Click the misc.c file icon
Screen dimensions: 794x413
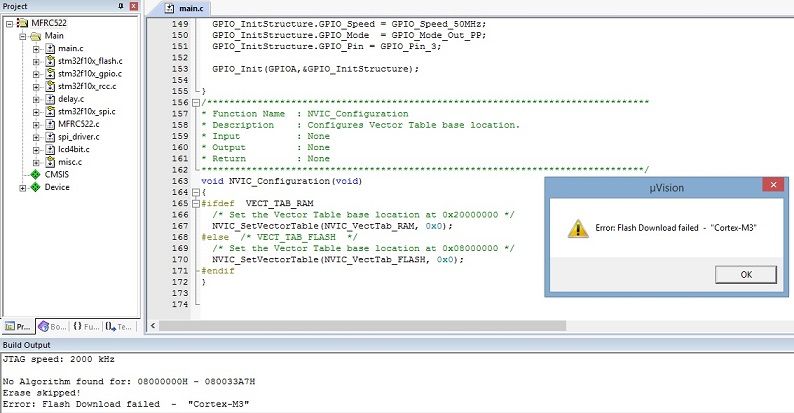click(x=50, y=162)
